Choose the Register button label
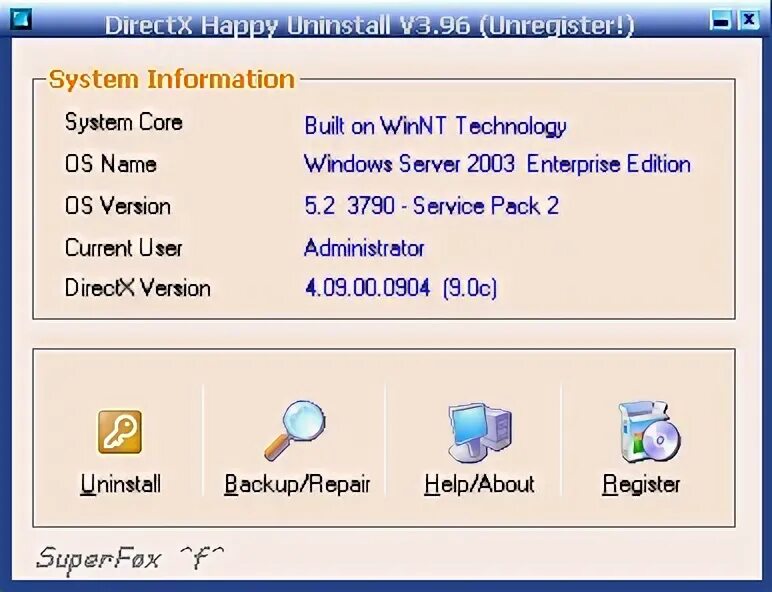 click(641, 485)
